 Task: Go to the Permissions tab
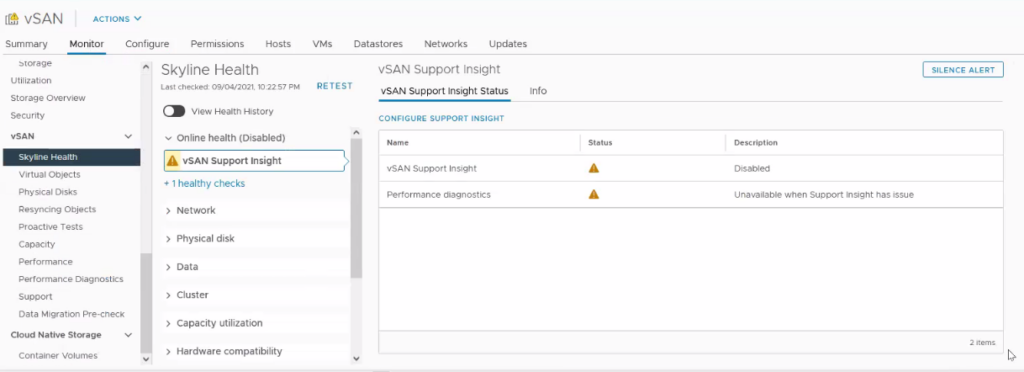point(217,44)
